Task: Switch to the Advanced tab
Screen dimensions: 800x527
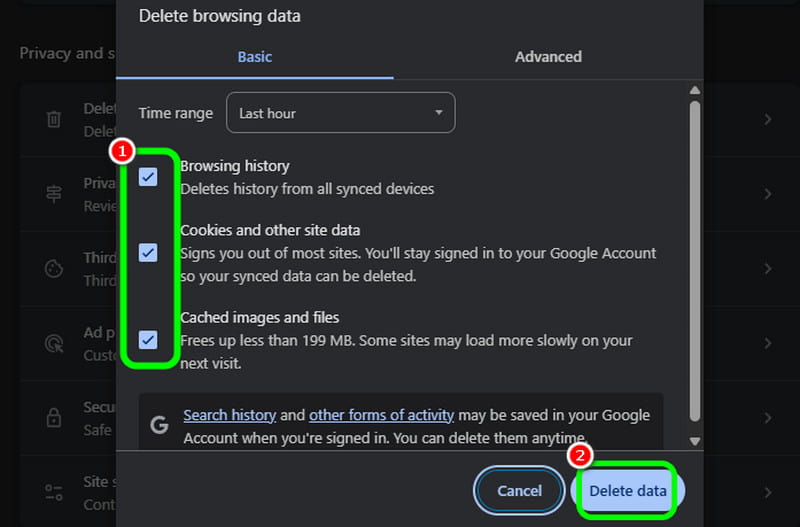Action: point(548,57)
